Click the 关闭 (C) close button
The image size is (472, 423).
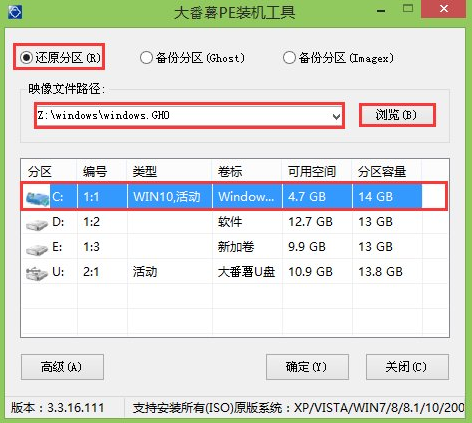pos(407,367)
